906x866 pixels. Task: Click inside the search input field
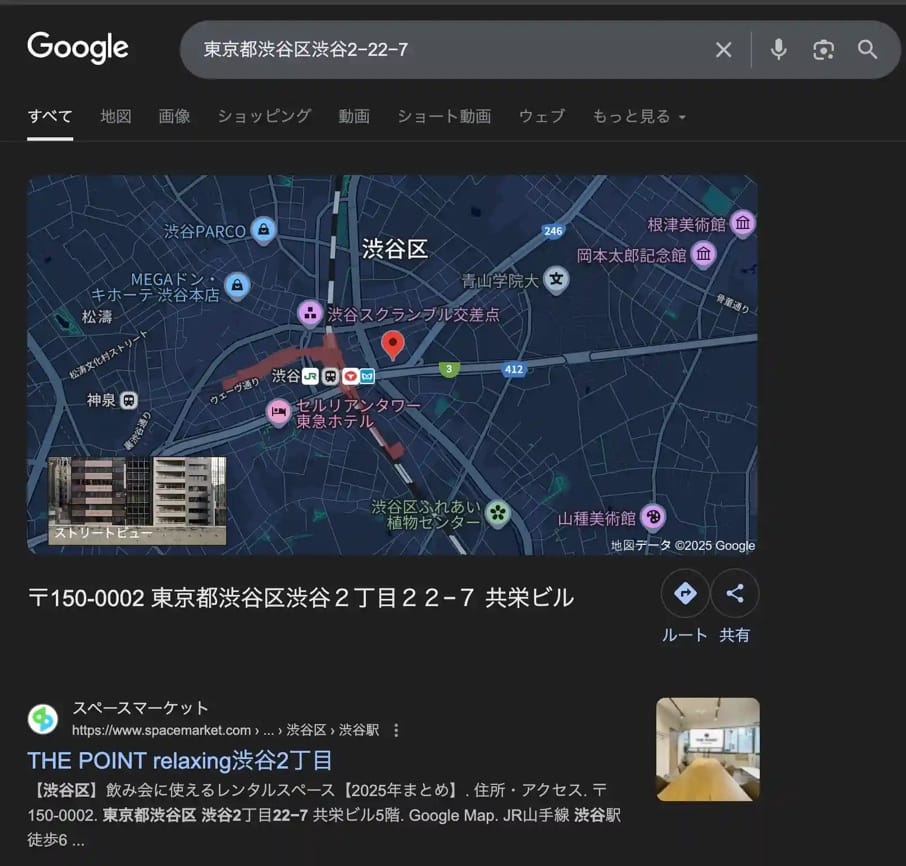click(400, 50)
